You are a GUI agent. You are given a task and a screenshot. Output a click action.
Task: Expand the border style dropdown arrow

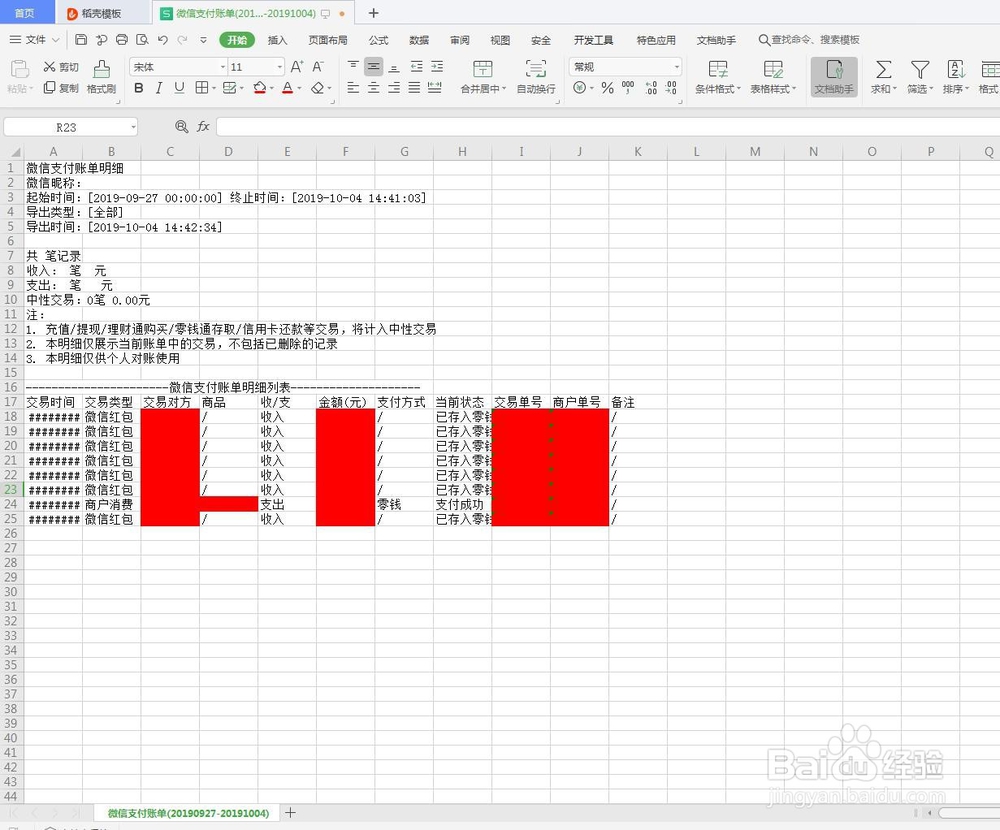214,88
